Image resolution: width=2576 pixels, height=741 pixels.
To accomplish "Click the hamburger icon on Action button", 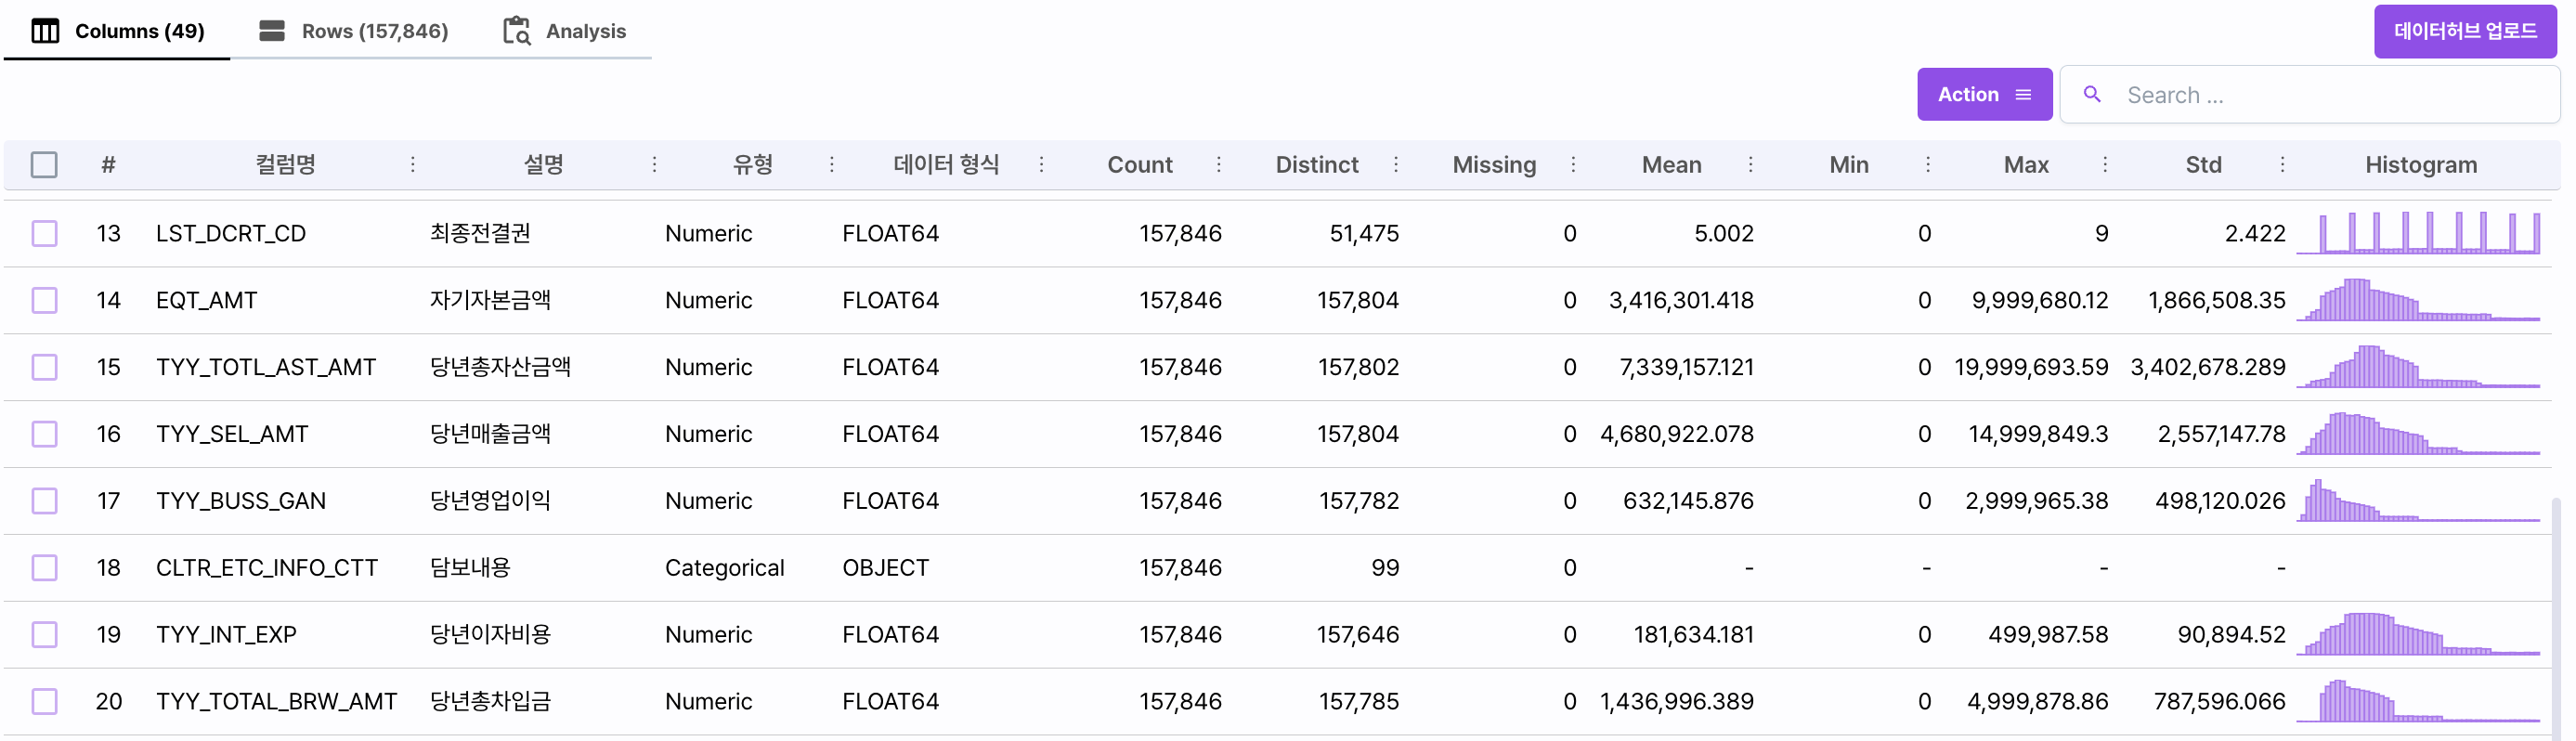I will [2023, 95].
